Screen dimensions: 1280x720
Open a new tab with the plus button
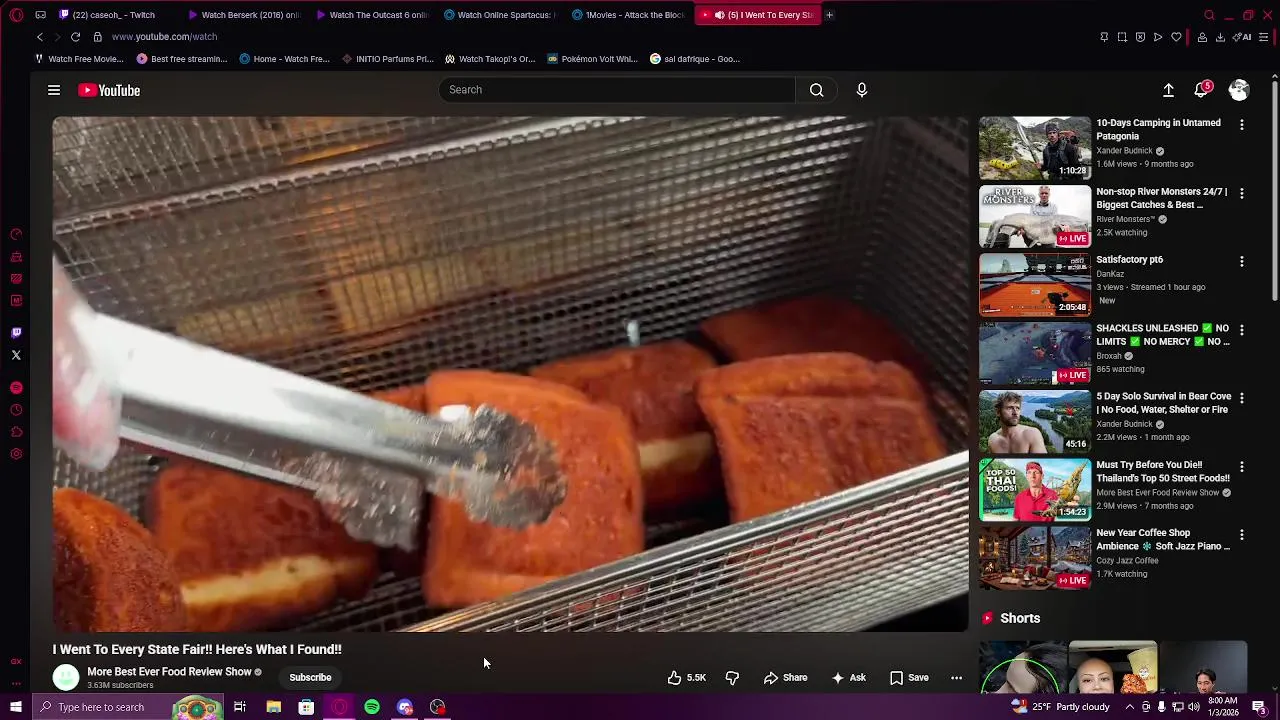[829, 15]
